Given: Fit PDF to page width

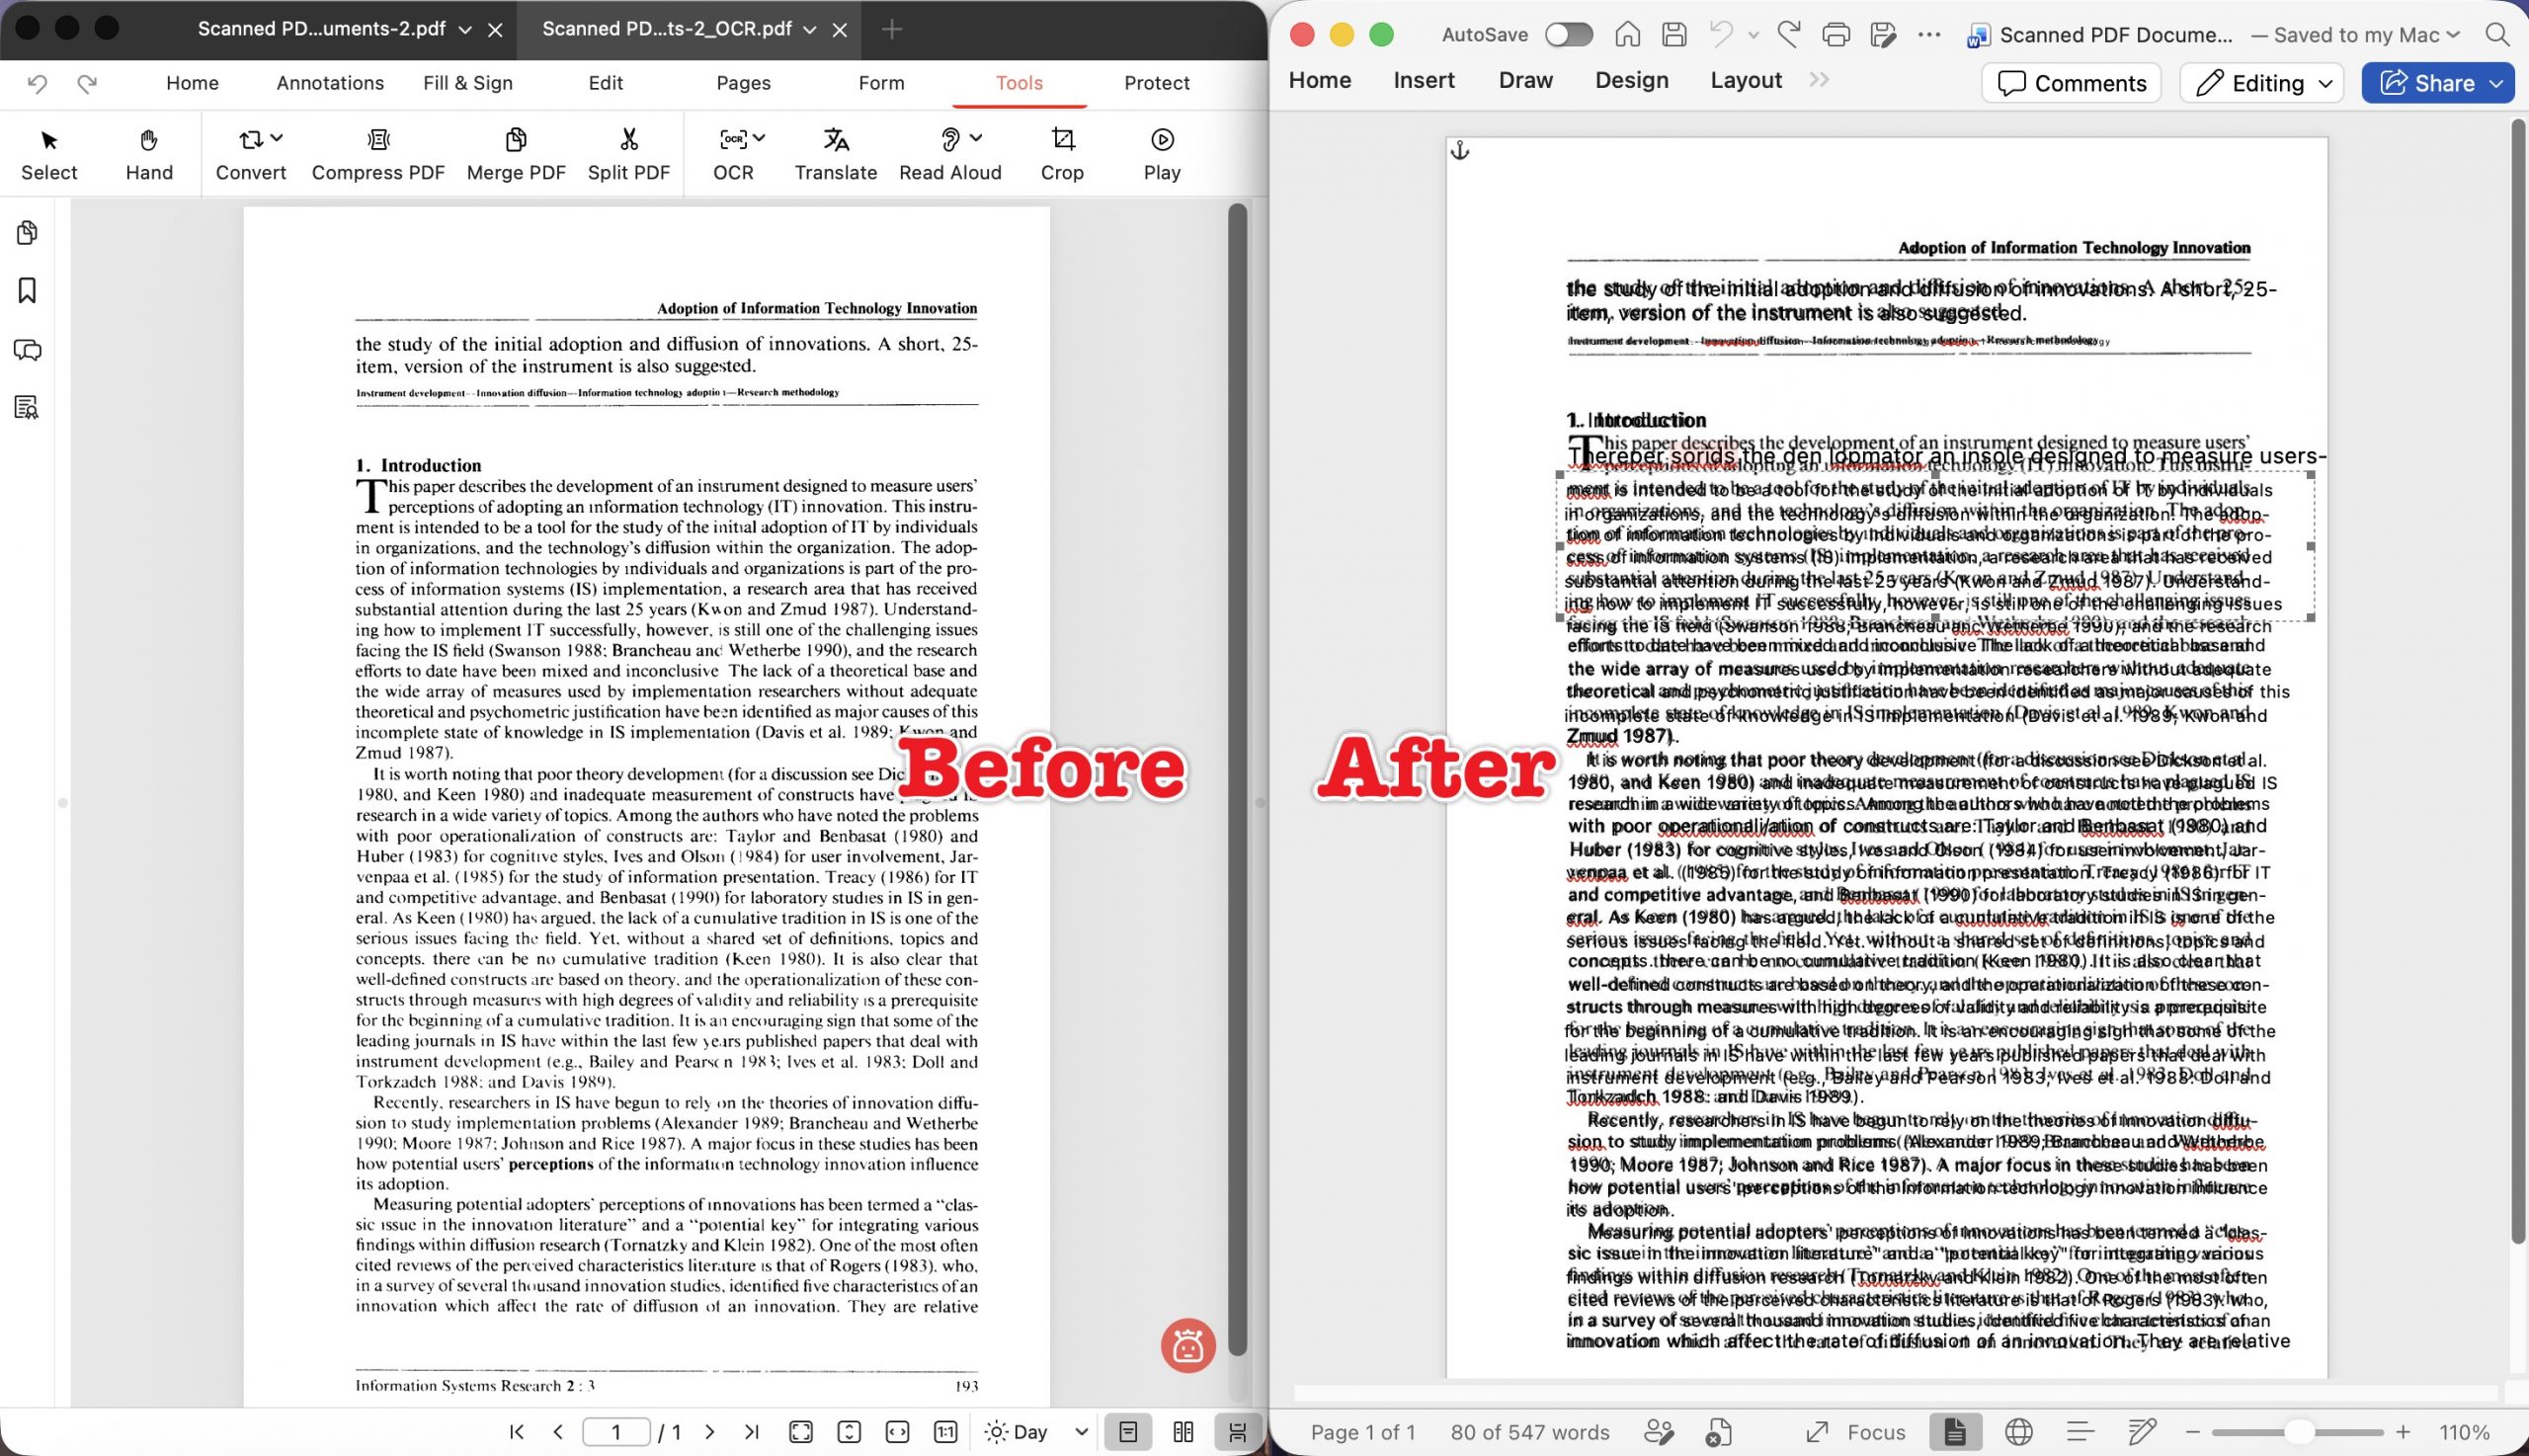Looking at the screenshot, I should [897, 1432].
